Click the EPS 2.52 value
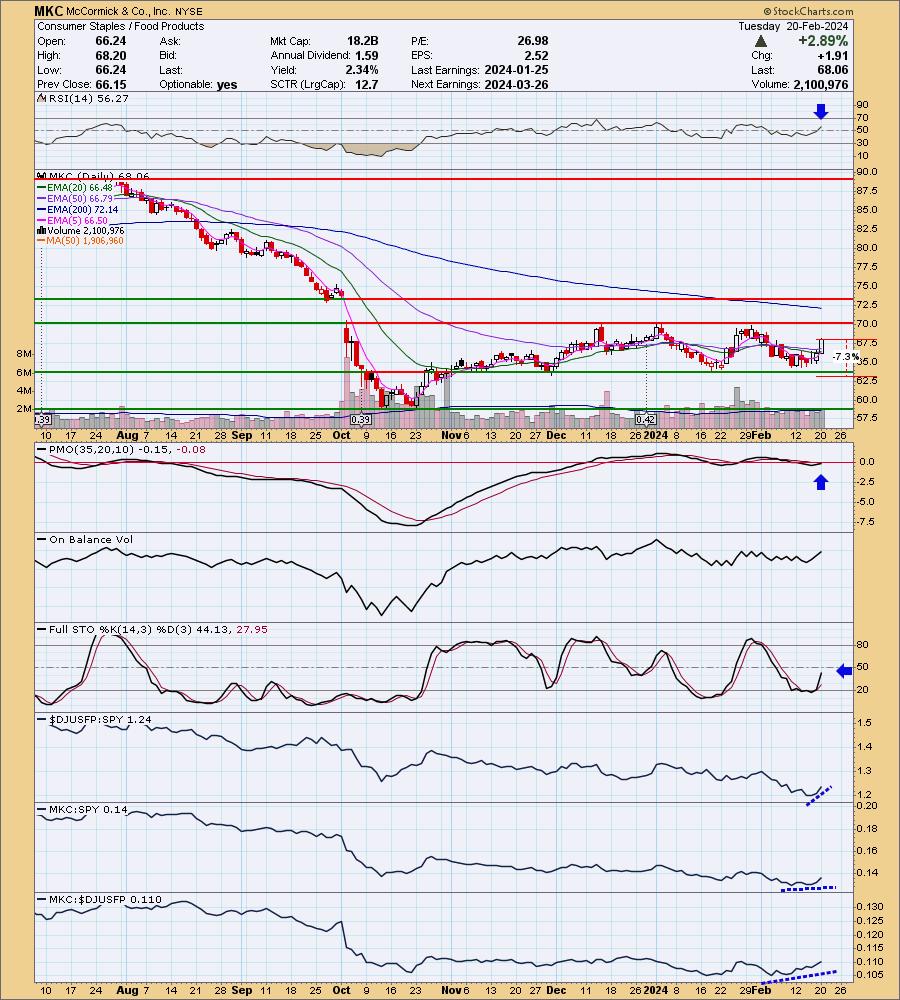Viewport: 900px width, 1000px height. [536, 55]
